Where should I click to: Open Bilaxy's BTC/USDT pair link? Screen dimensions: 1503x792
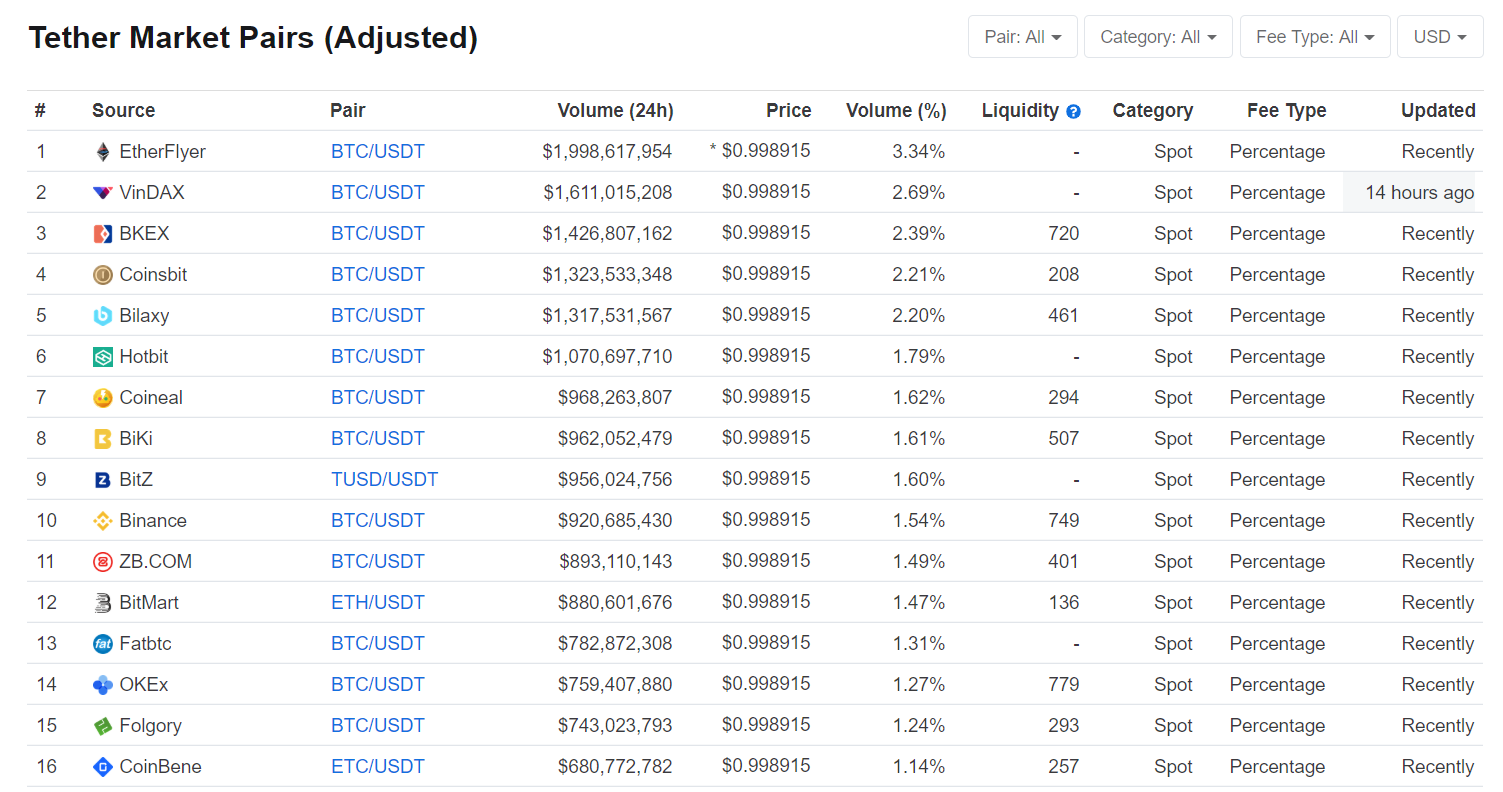378,316
